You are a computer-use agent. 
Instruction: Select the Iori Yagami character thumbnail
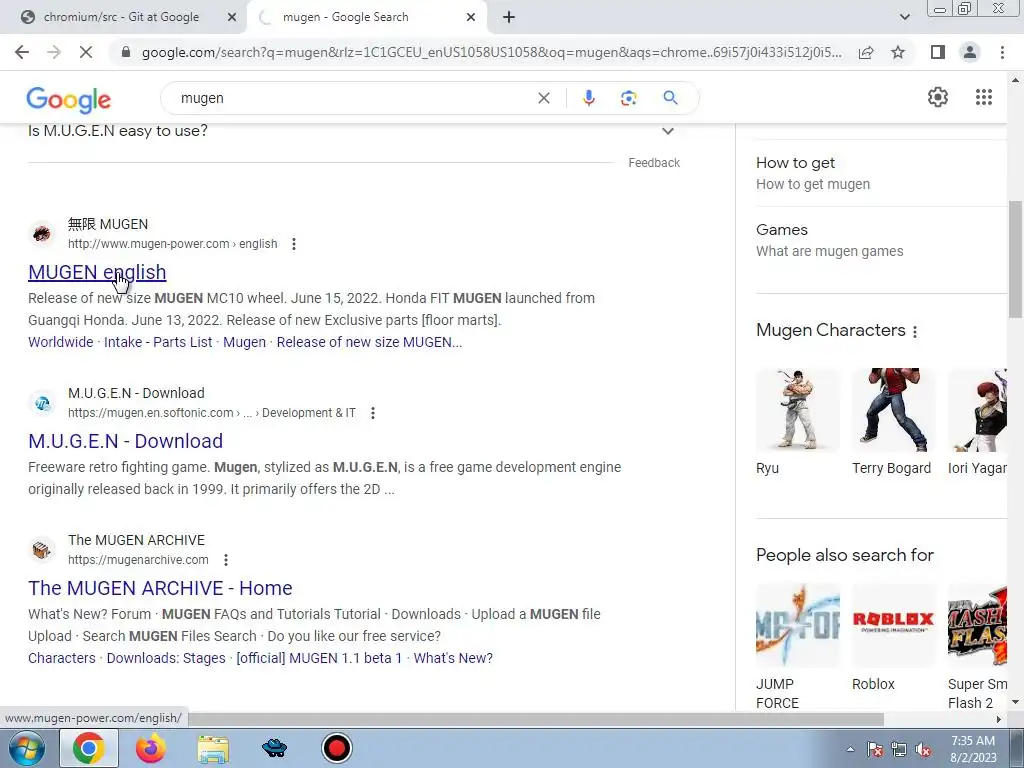(x=978, y=410)
